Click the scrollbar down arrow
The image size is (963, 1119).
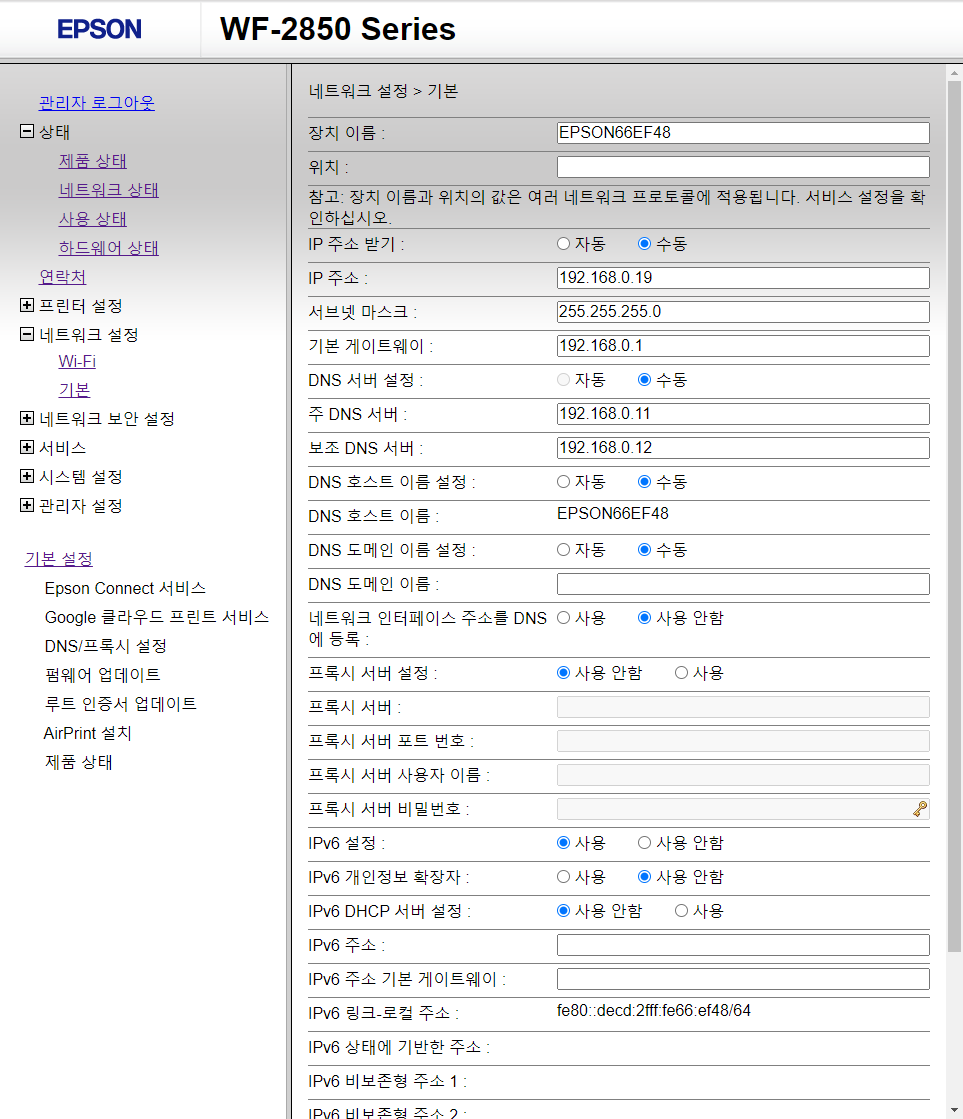click(954, 1111)
